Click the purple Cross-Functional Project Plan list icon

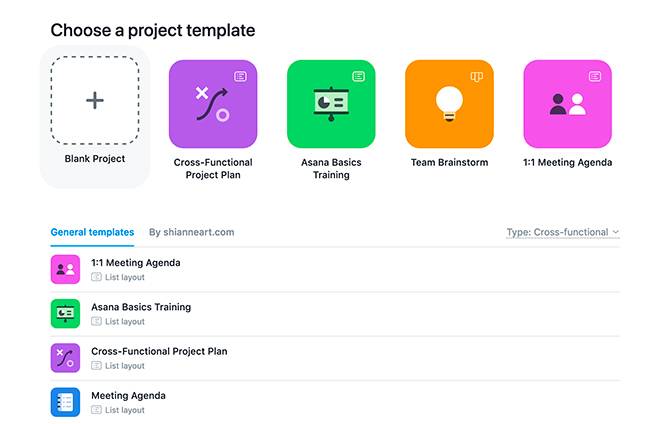(x=65, y=357)
